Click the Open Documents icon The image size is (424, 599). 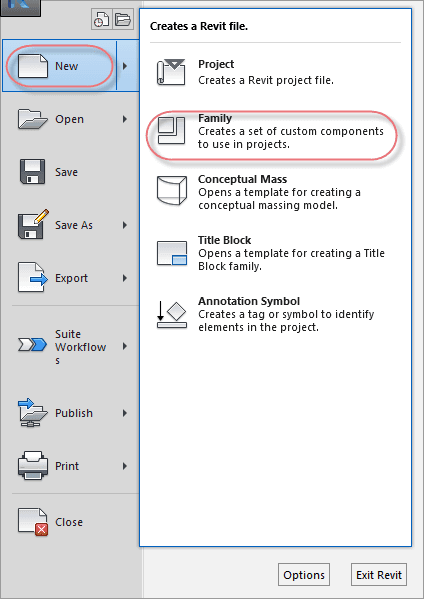point(123,19)
